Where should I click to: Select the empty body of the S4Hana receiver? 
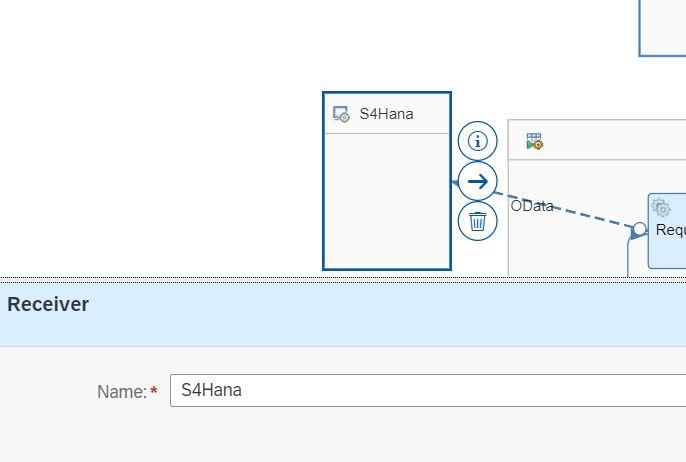pos(387,201)
